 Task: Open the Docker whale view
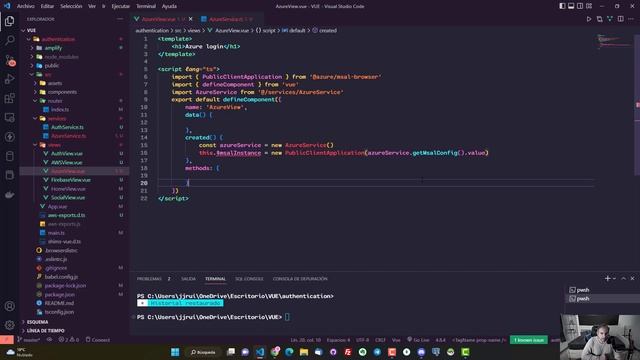tap(9, 195)
